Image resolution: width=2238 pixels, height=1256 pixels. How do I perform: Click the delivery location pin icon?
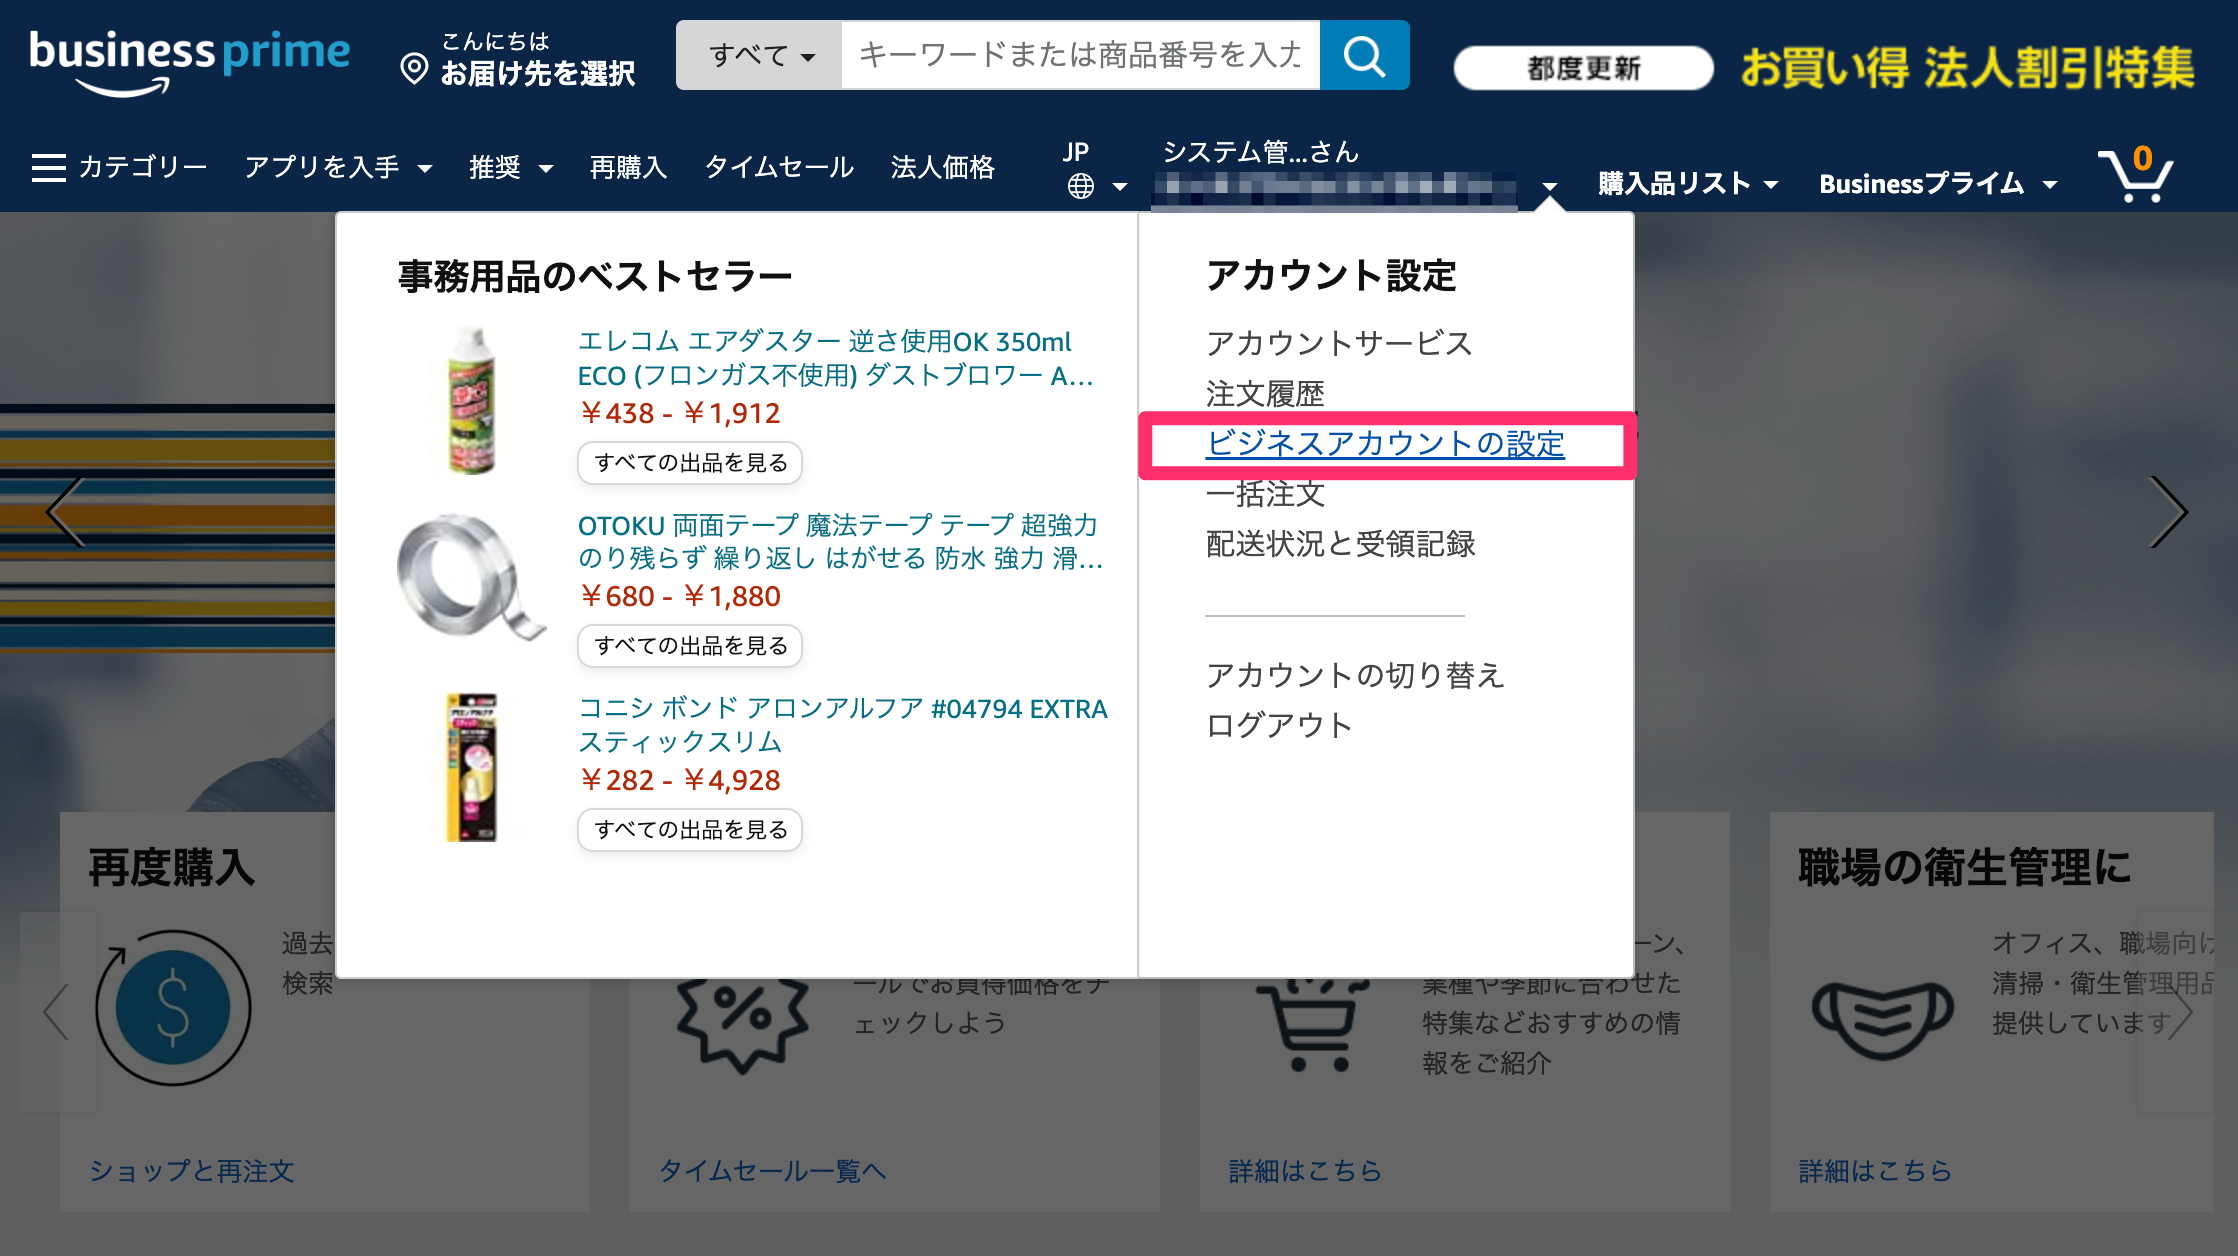(414, 69)
